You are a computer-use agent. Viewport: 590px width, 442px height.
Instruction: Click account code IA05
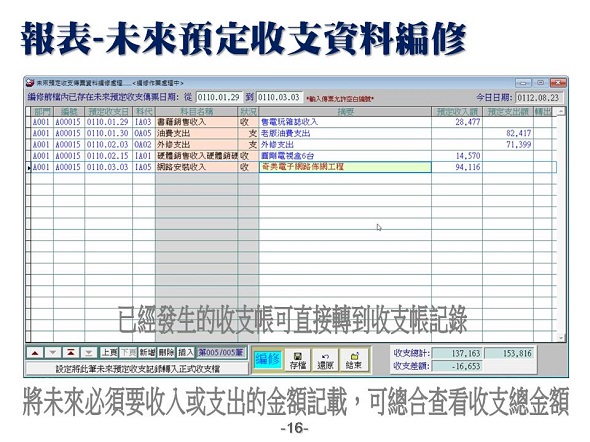coord(143,167)
